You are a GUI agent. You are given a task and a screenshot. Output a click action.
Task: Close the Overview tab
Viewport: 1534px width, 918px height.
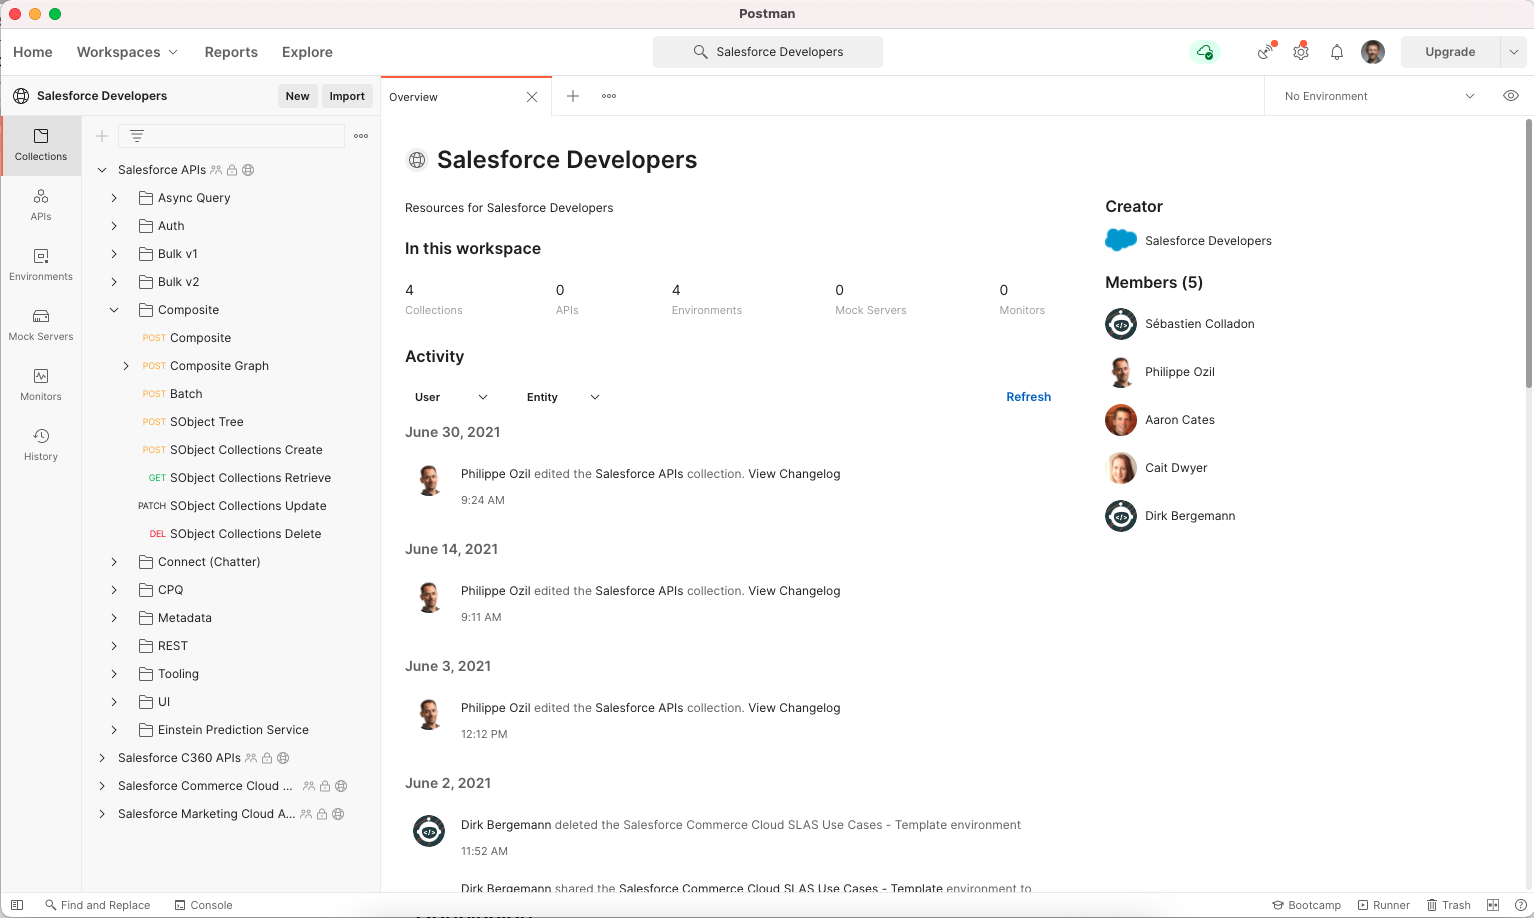pyautogui.click(x=532, y=97)
